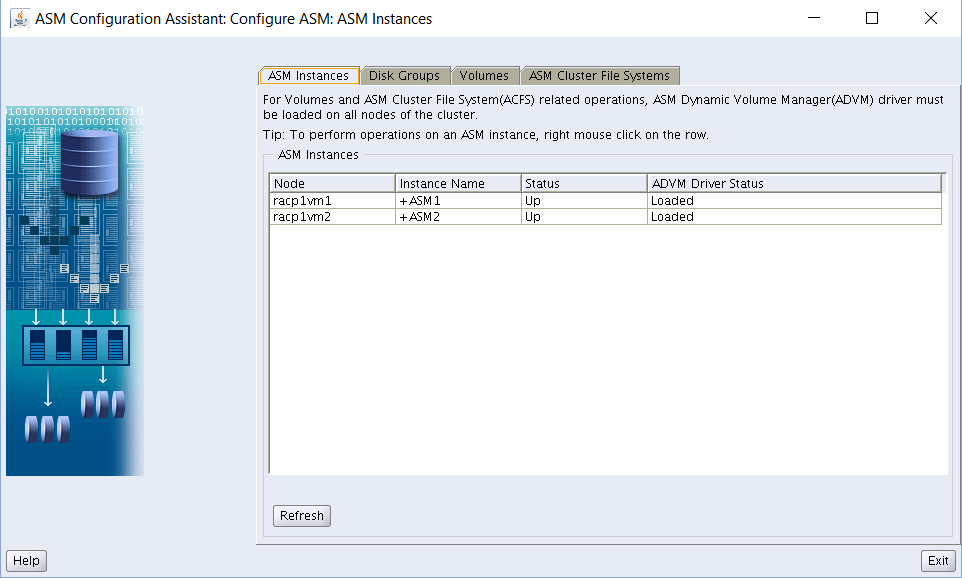This screenshot has height=578, width=962.
Task: Click the +ASM1 instance cell
Action: (458, 201)
